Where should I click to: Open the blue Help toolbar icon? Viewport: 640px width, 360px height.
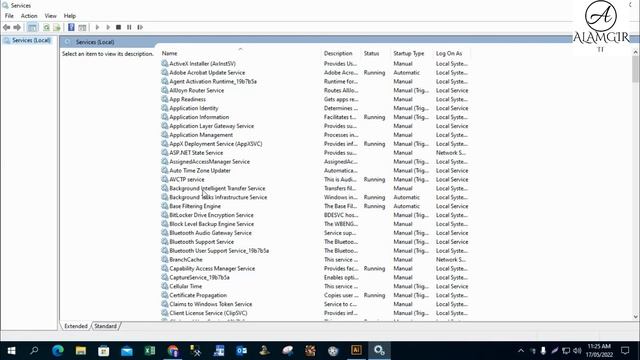point(71,27)
